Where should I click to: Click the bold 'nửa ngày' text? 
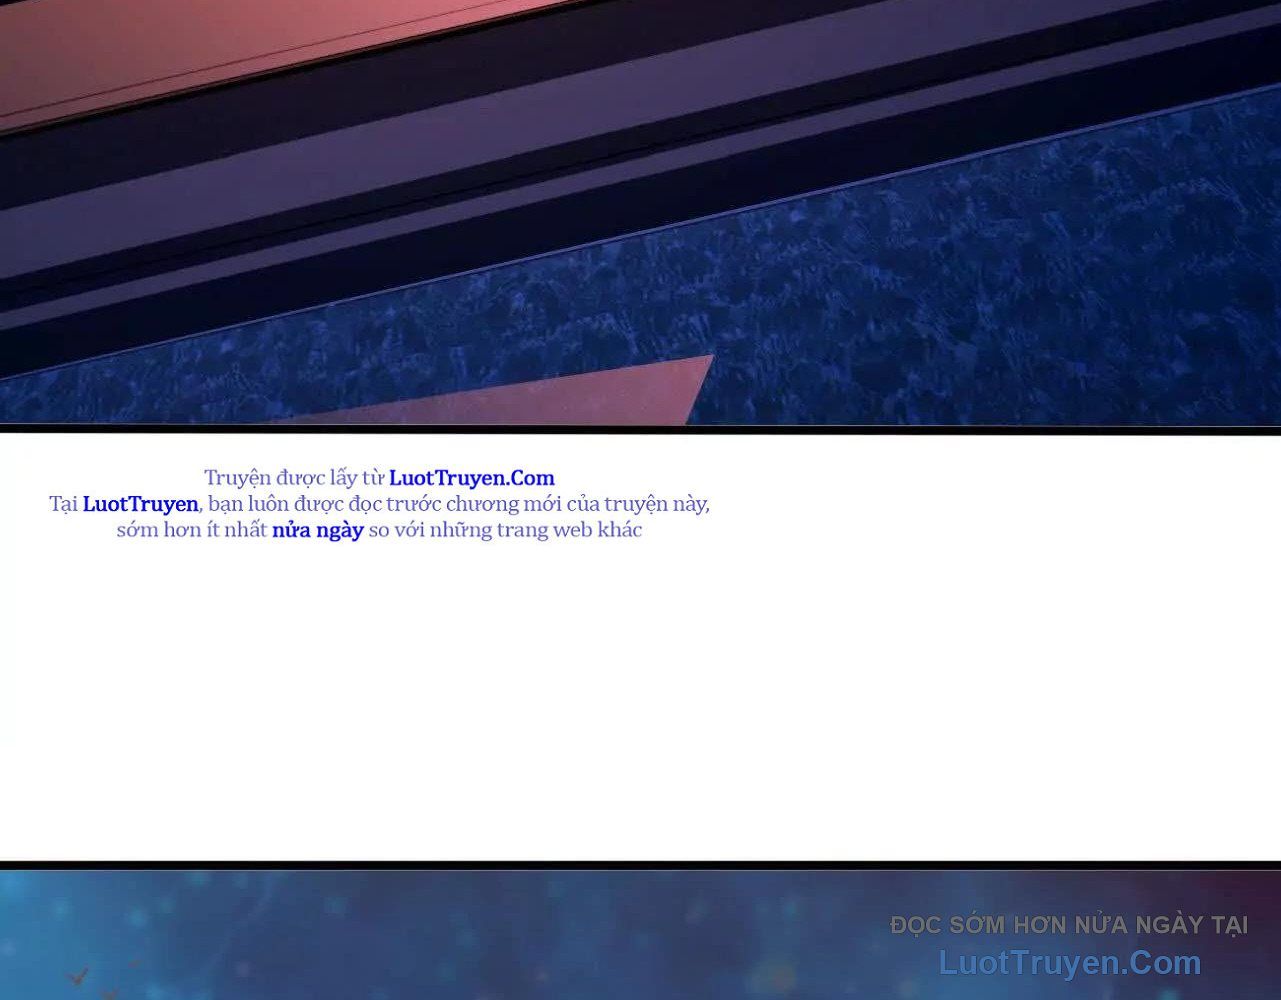tap(317, 530)
